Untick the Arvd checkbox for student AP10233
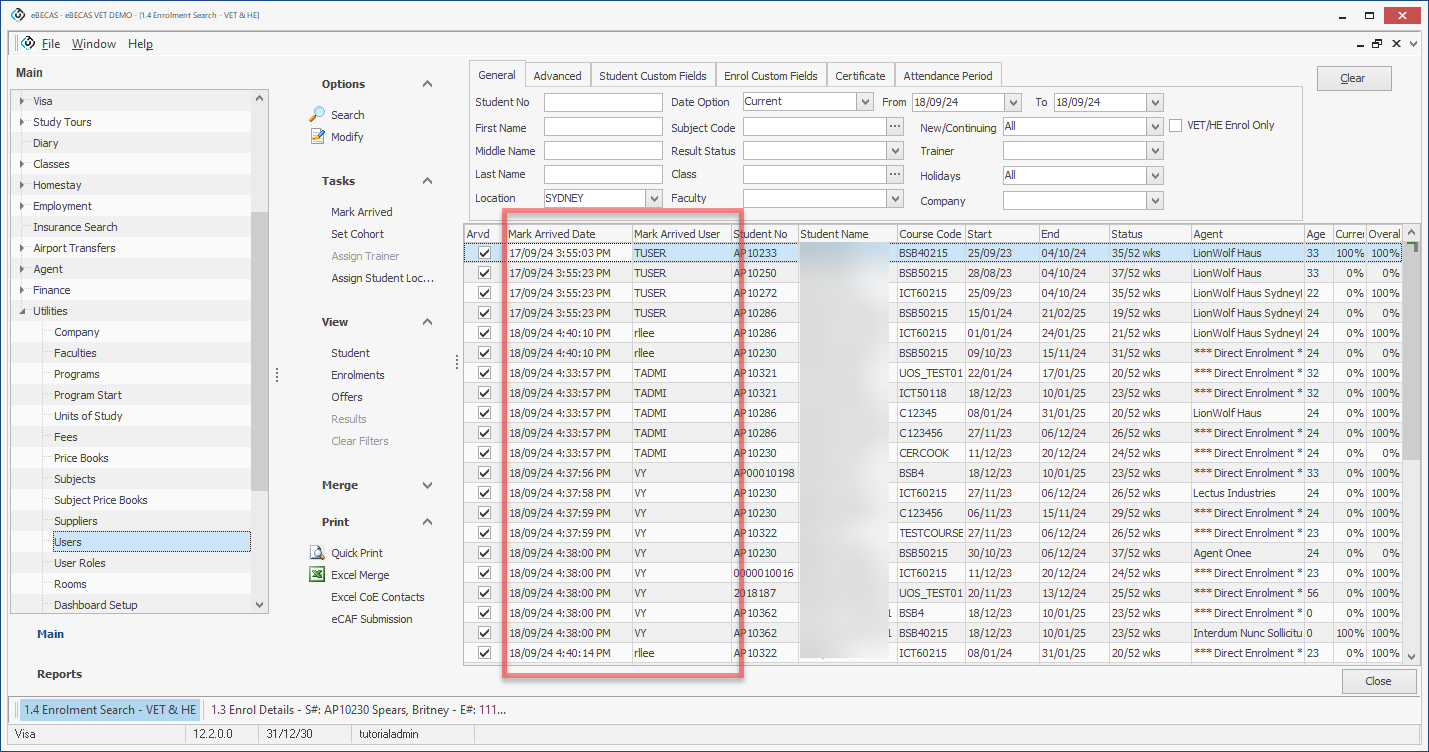 [x=485, y=253]
